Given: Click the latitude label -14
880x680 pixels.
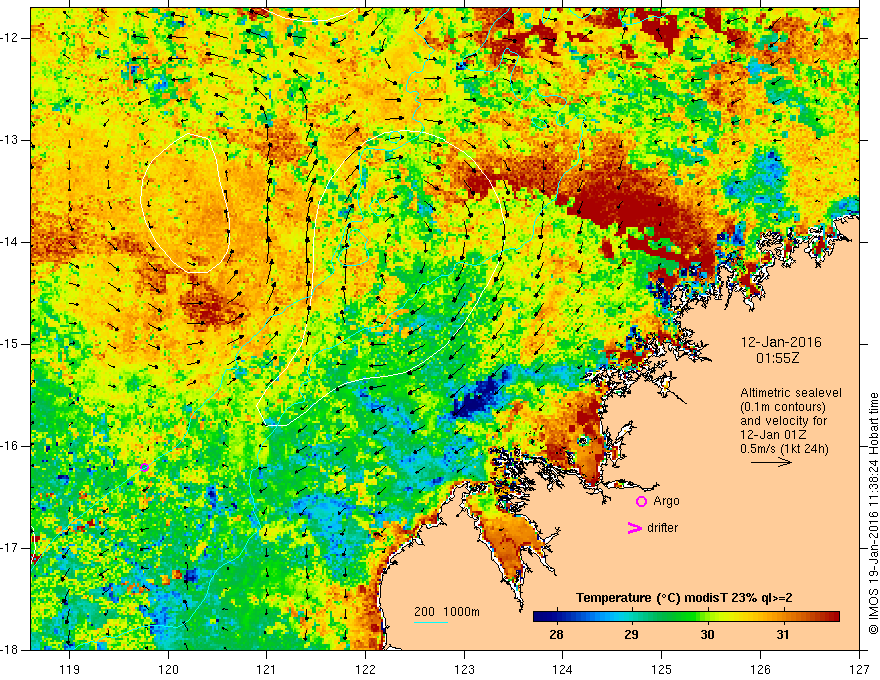Looking at the screenshot, I should 11,242.
